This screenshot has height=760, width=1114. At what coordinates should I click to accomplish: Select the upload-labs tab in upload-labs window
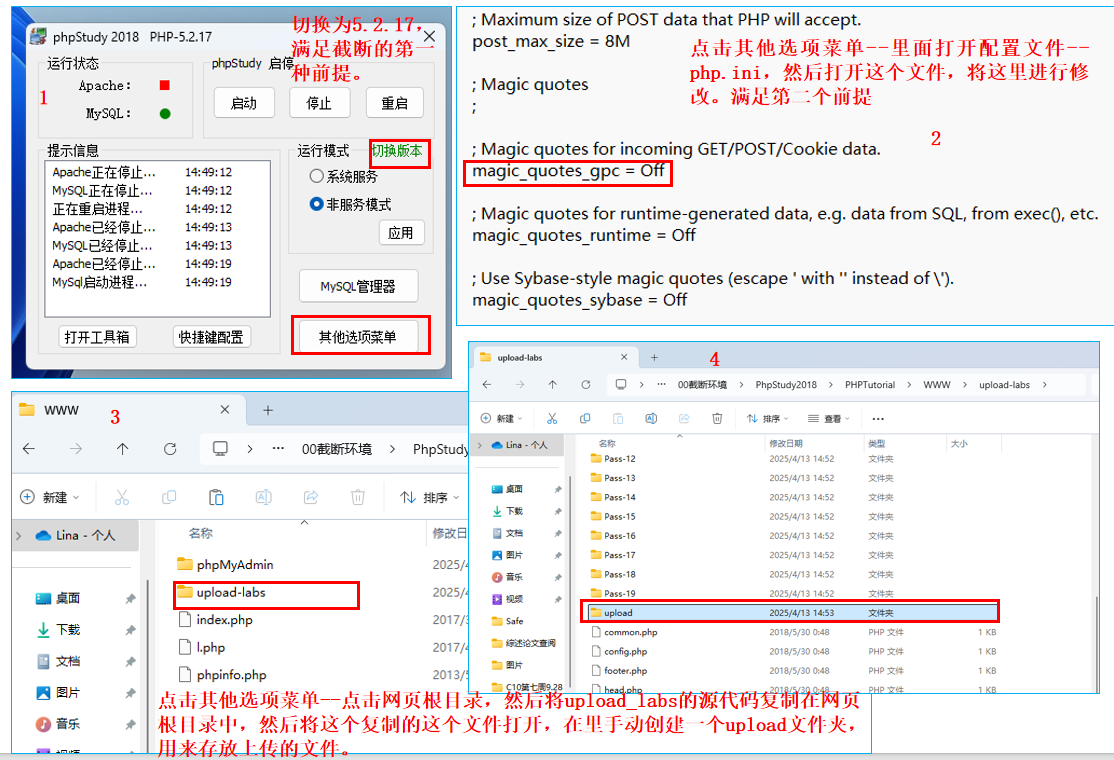click(x=554, y=357)
